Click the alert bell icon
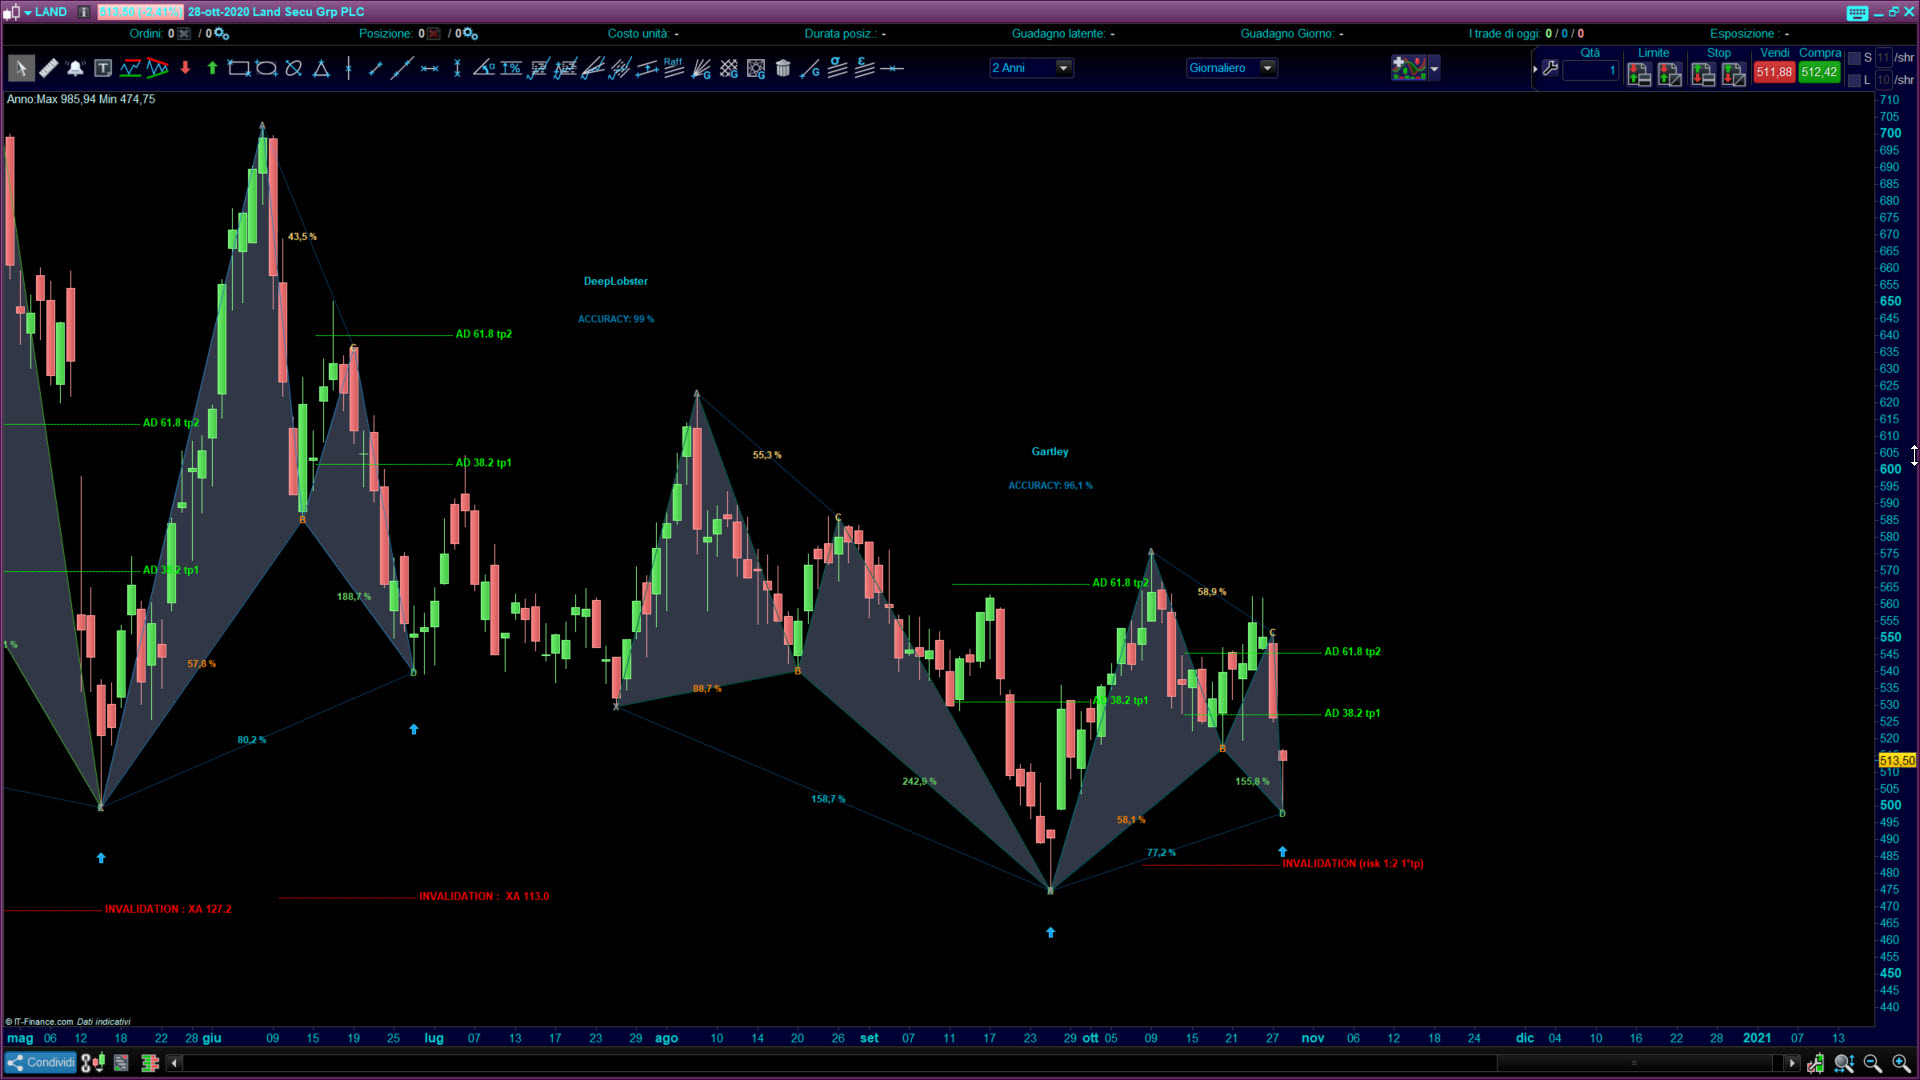The width and height of the screenshot is (1920, 1080). click(75, 69)
